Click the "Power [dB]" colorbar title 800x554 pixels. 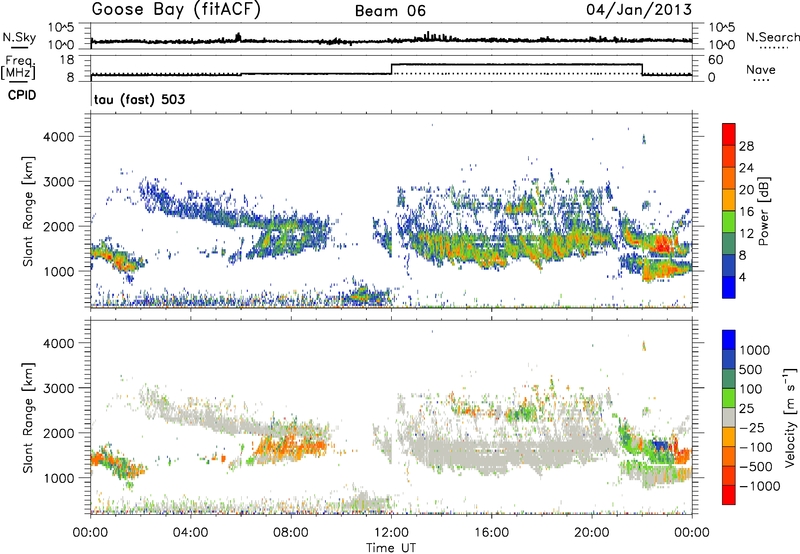point(764,211)
